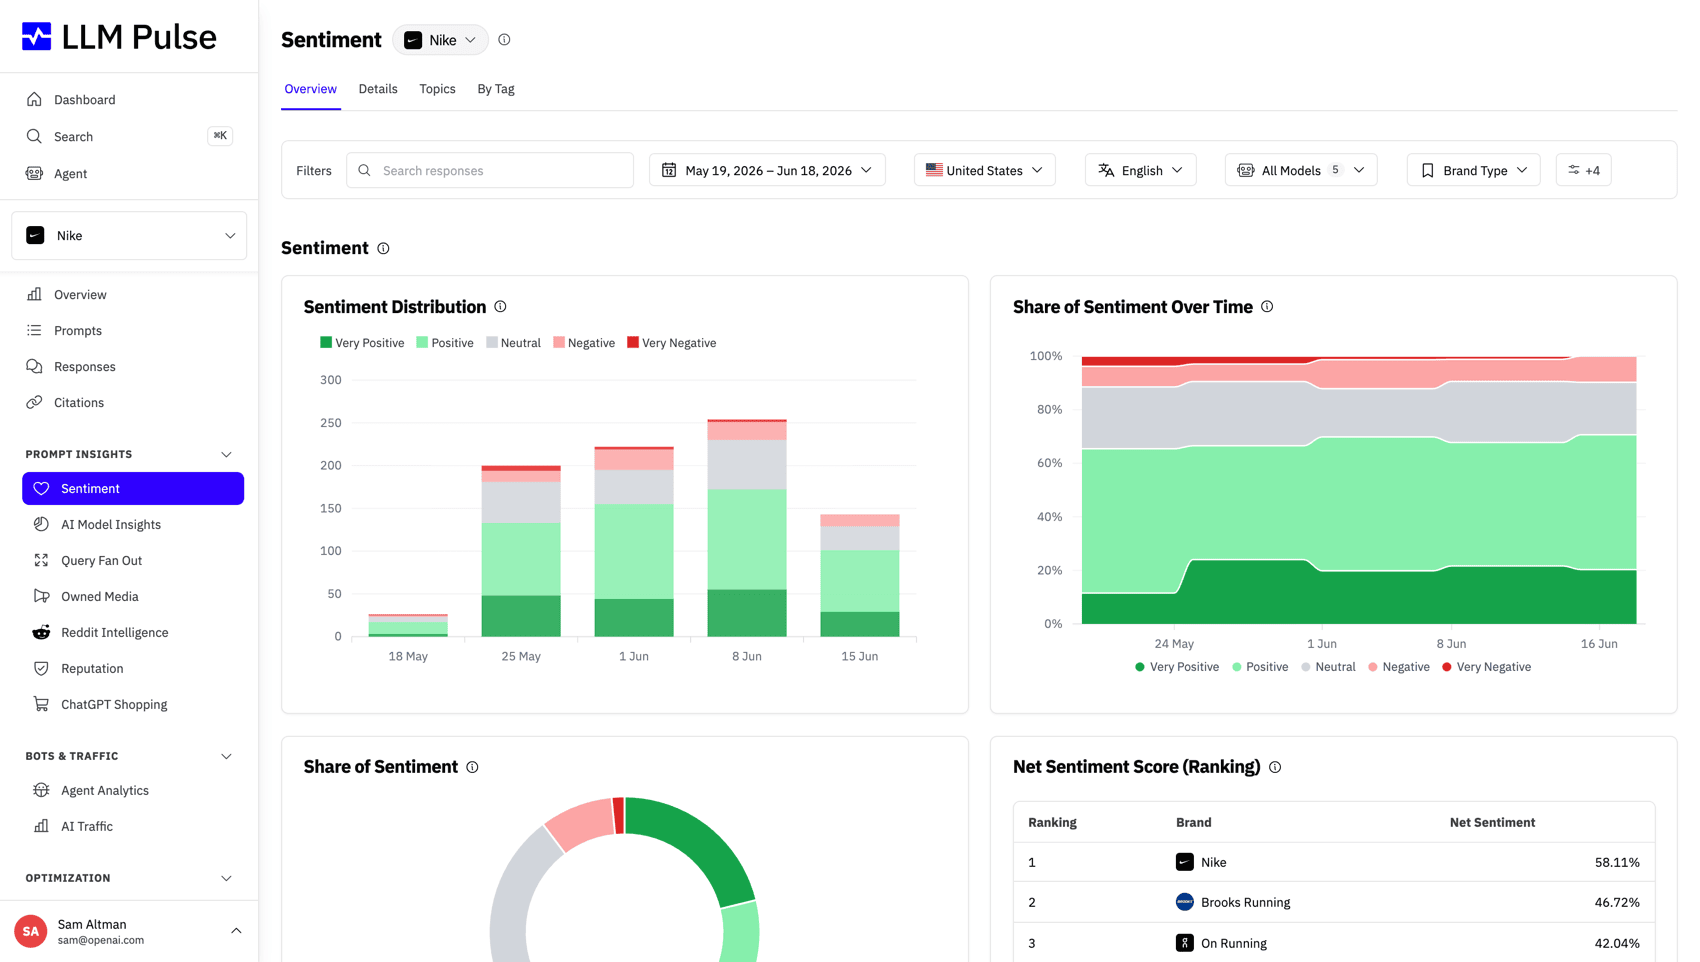Image resolution: width=1700 pixels, height=962 pixels.
Task: Click the Search responses input field
Action: (x=490, y=170)
